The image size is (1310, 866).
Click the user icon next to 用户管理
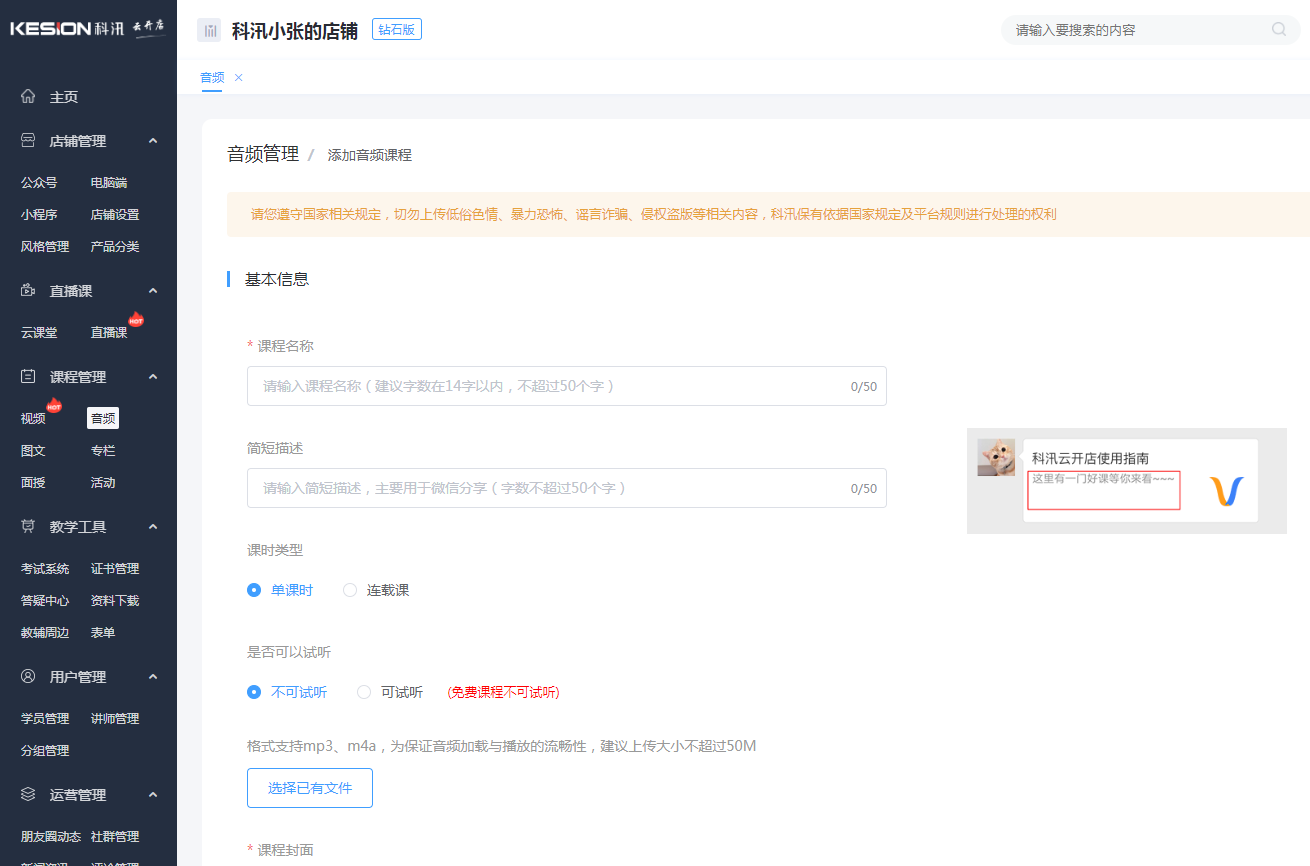[x=27, y=676]
